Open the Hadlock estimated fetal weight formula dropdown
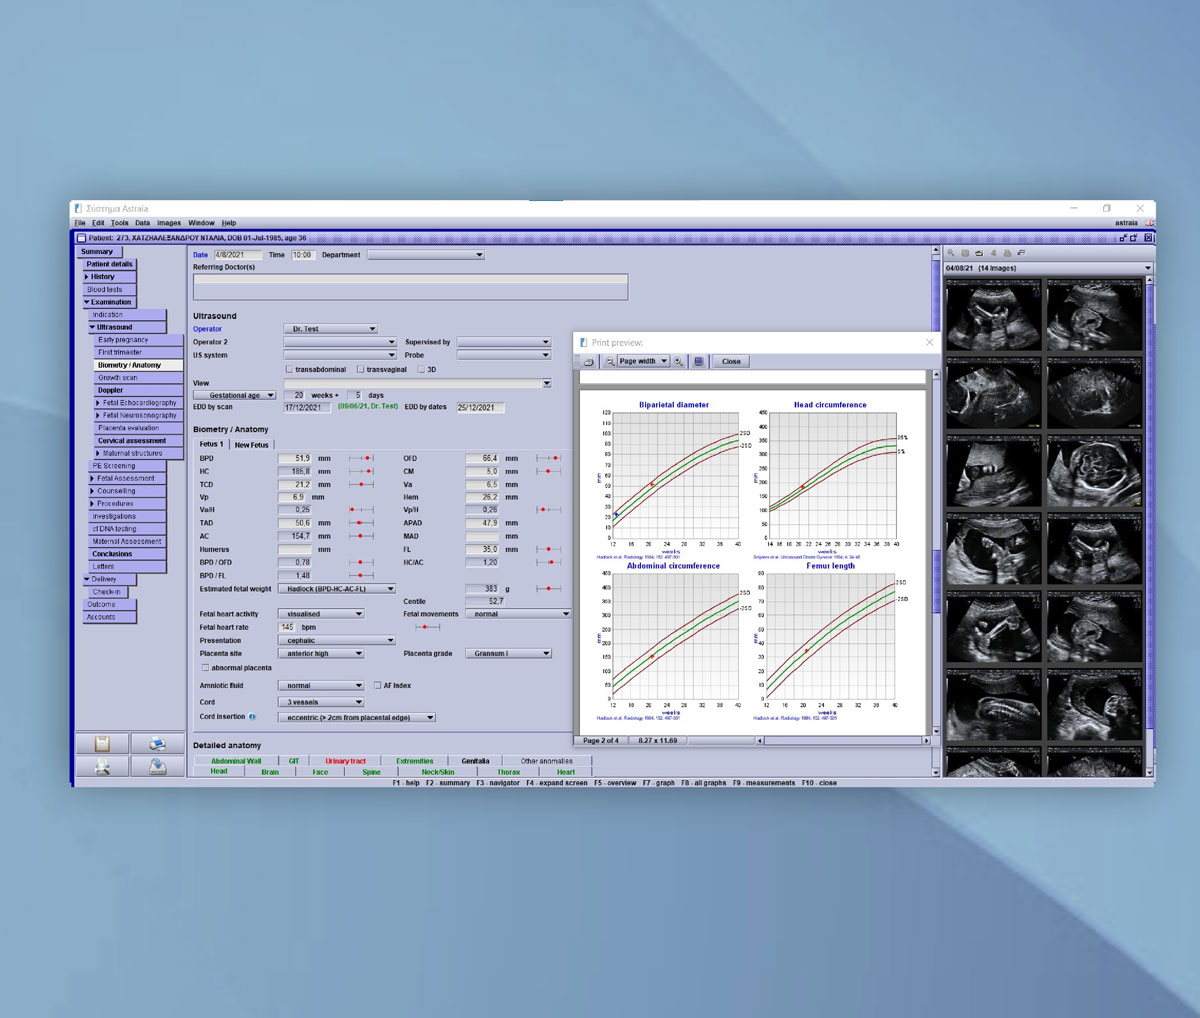The image size is (1200, 1018). [337, 589]
